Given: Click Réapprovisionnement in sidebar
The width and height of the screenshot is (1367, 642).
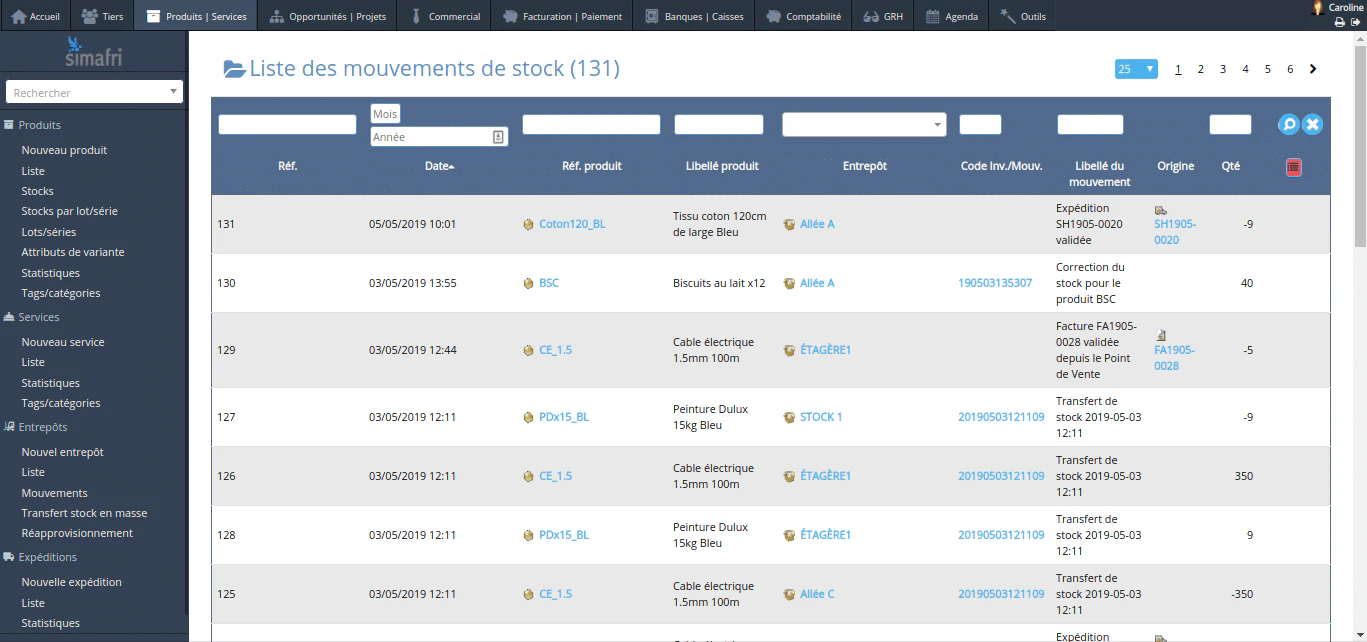Looking at the screenshot, I should point(77,533).
